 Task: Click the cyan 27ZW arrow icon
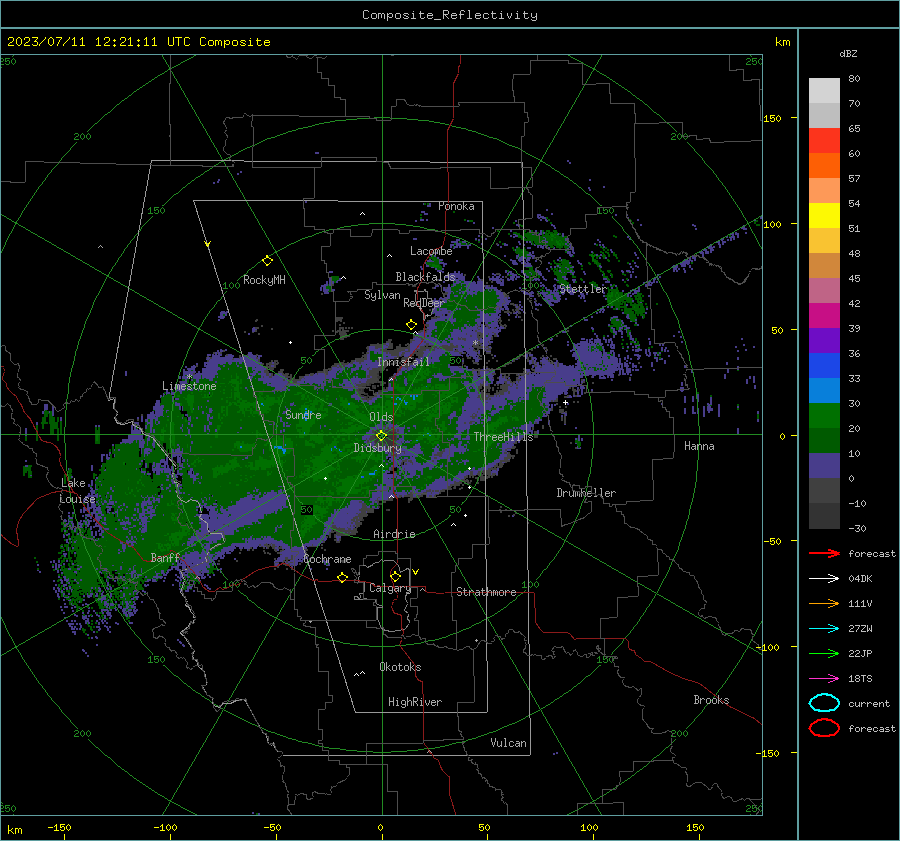[824, 629]
